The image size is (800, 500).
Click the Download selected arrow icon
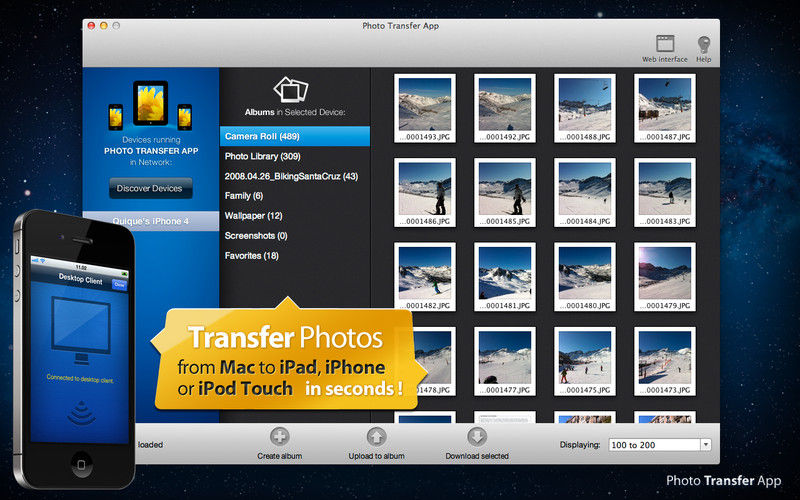(477, 436)
